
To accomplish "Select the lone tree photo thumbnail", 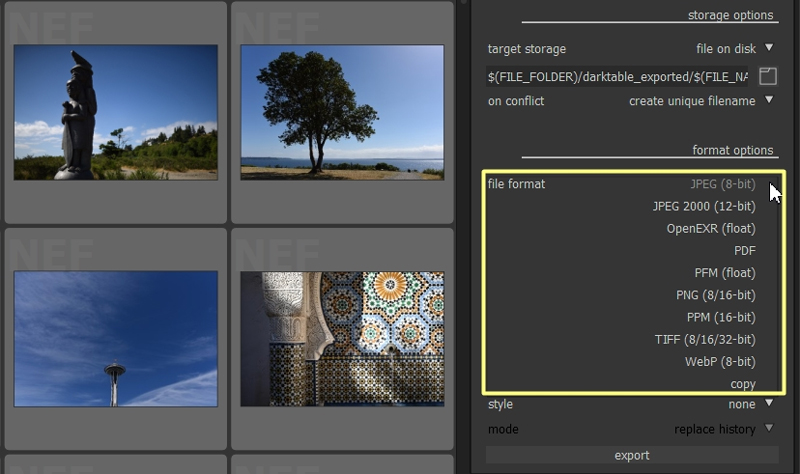I will click(x=342, y=112).
